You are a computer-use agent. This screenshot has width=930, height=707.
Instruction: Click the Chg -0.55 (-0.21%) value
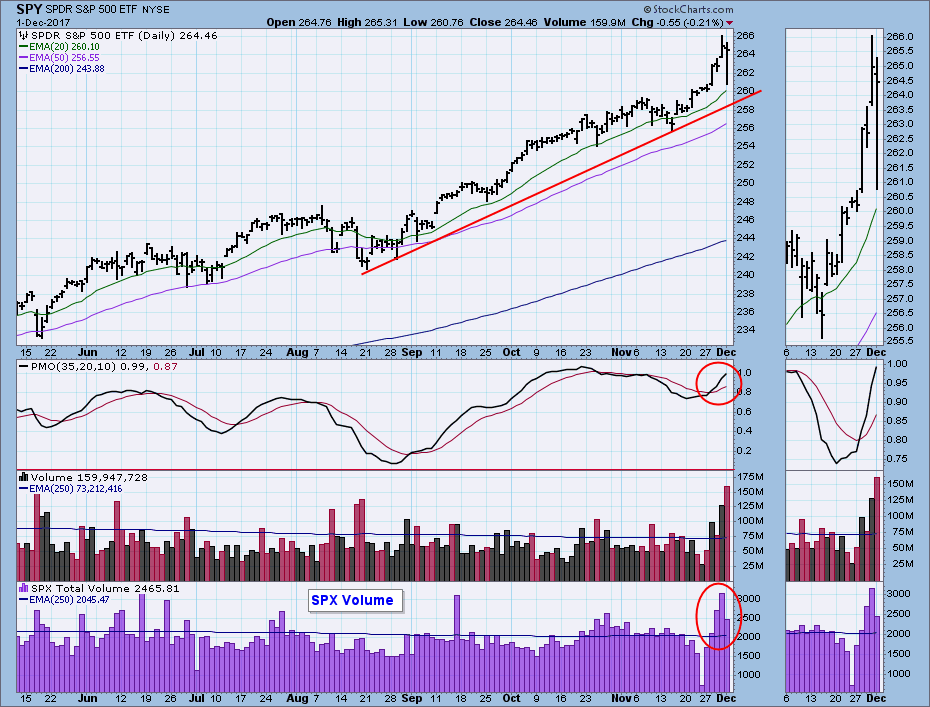677,23
